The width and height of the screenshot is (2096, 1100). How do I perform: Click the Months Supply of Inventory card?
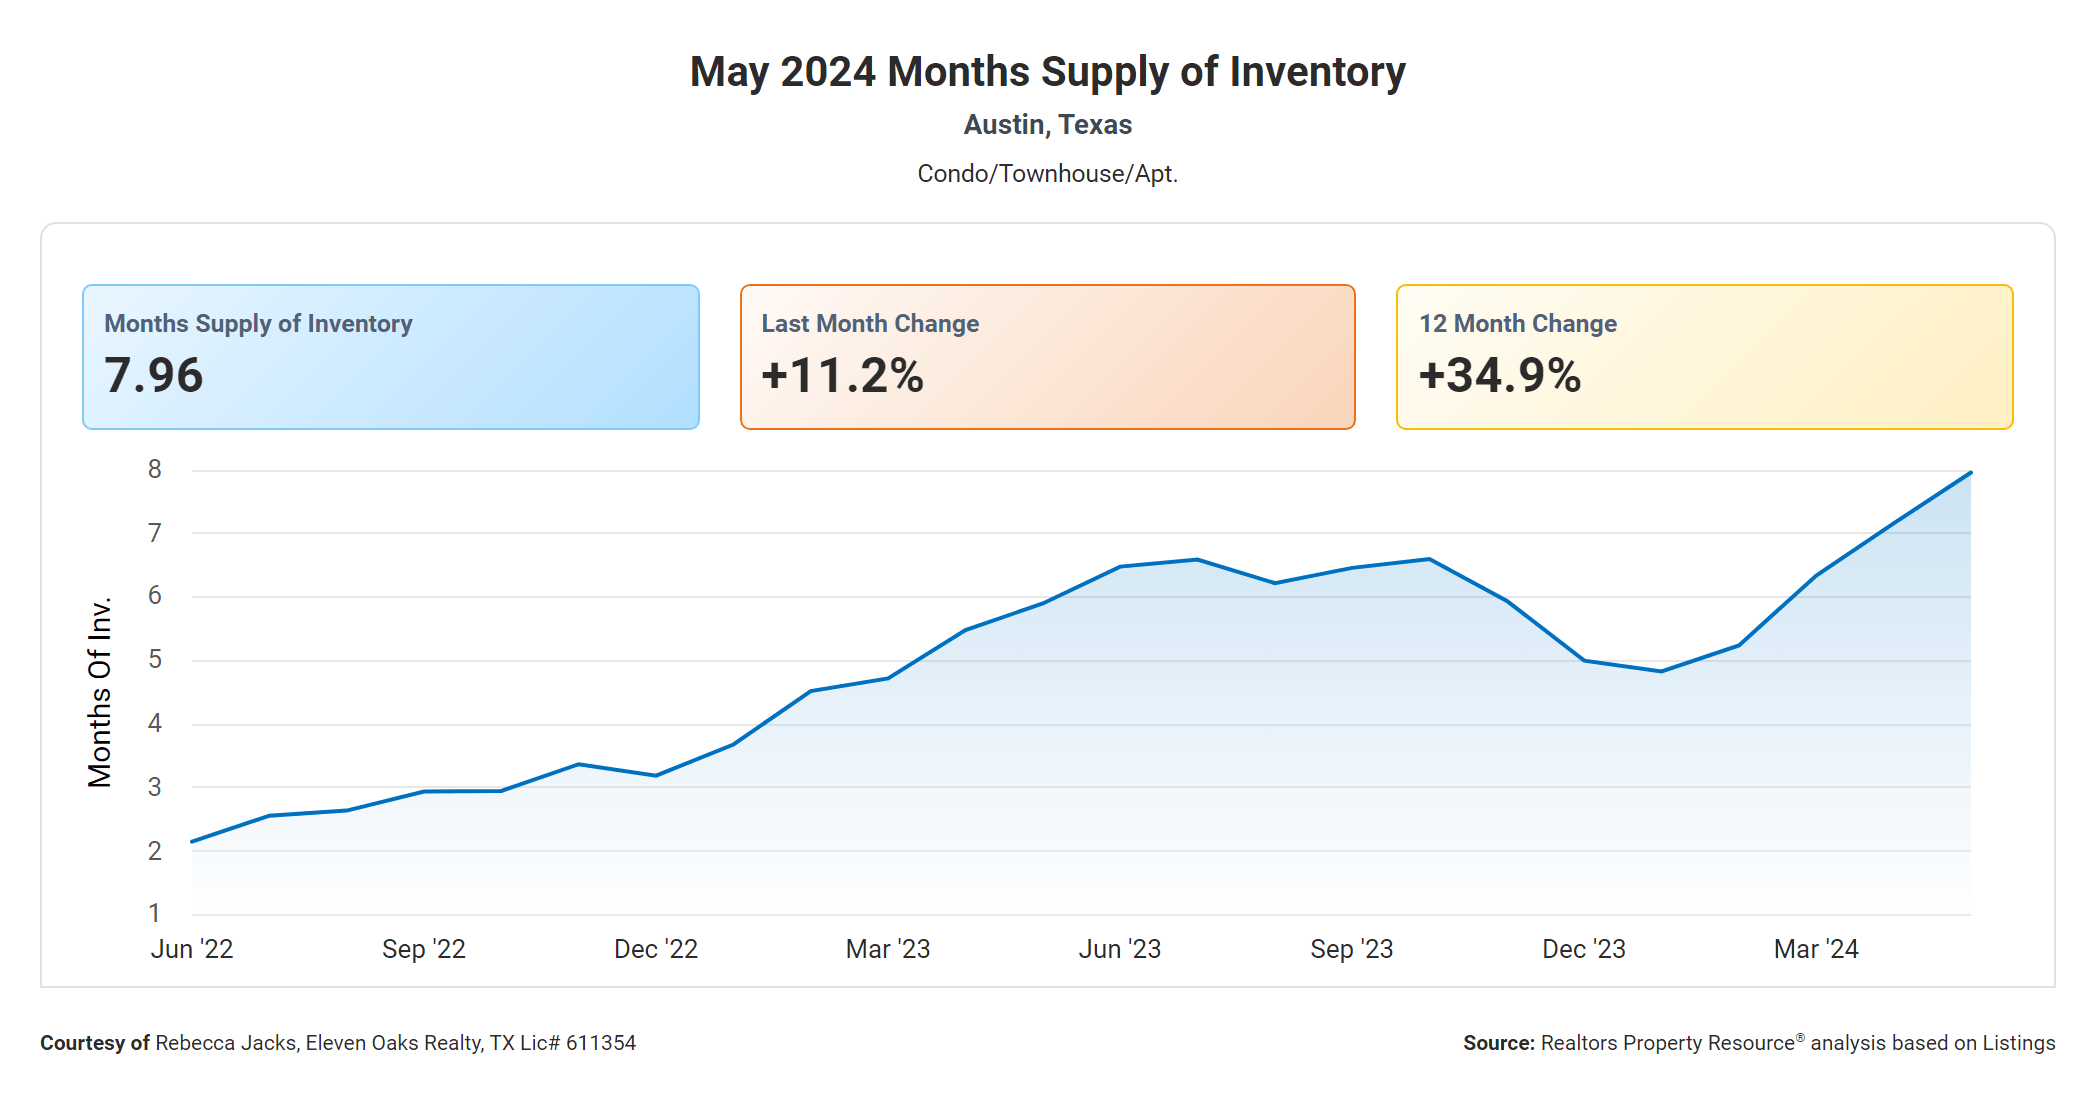coord(390,357)
